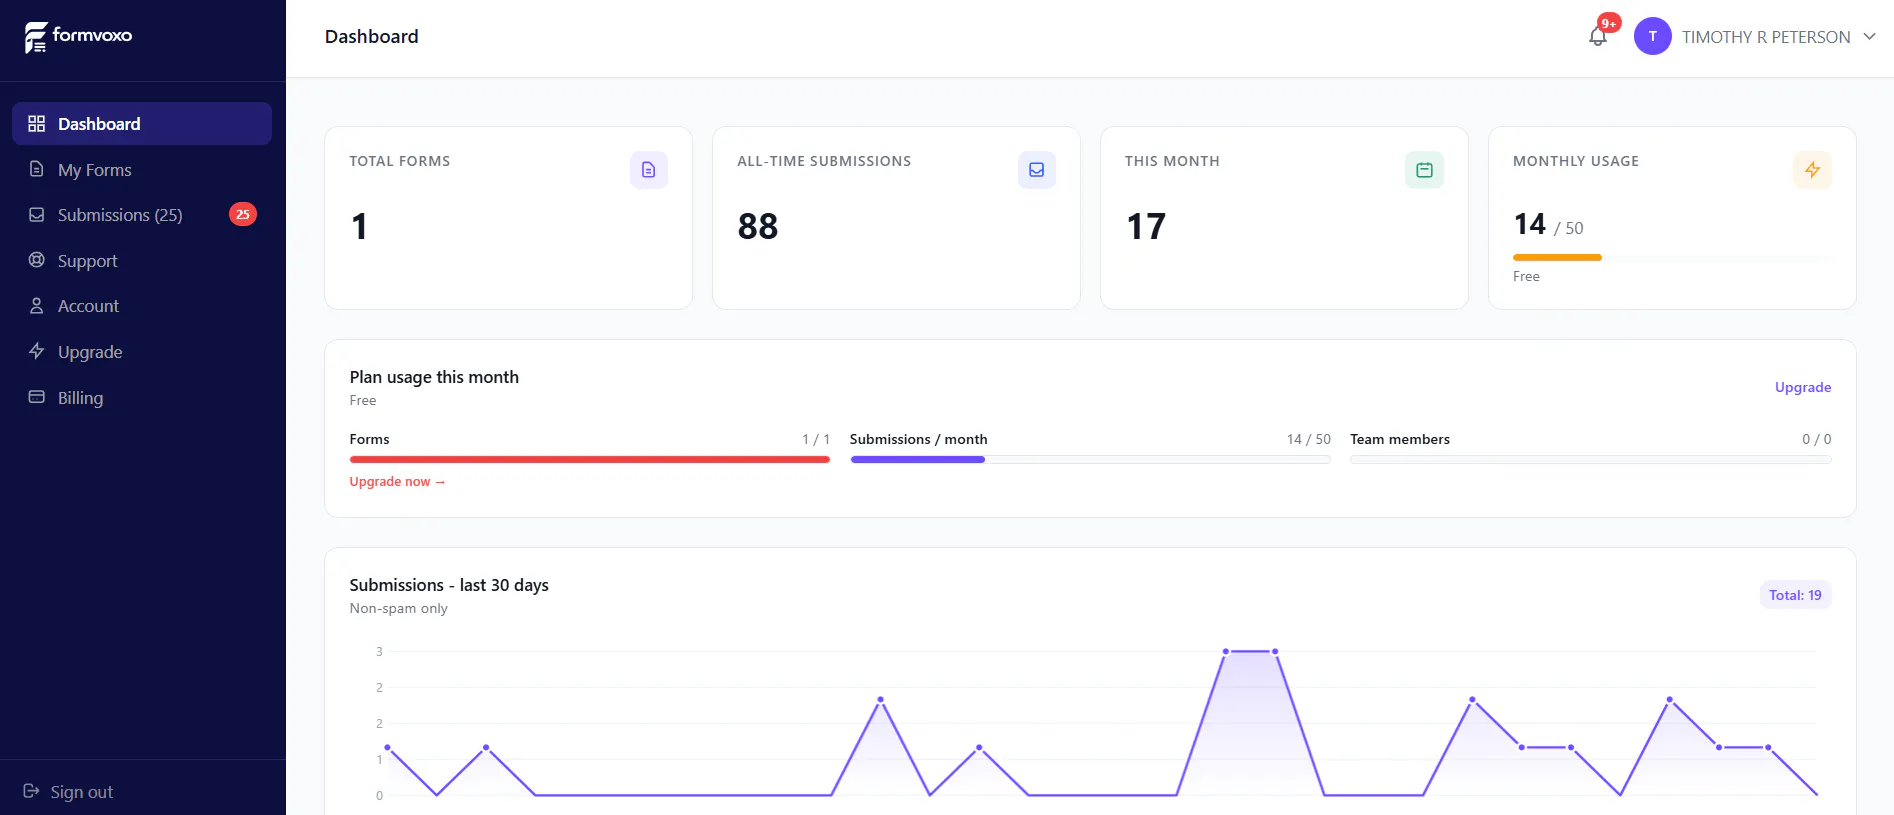Open the Account page
1894x815 pixels.
tap(142, 306)
